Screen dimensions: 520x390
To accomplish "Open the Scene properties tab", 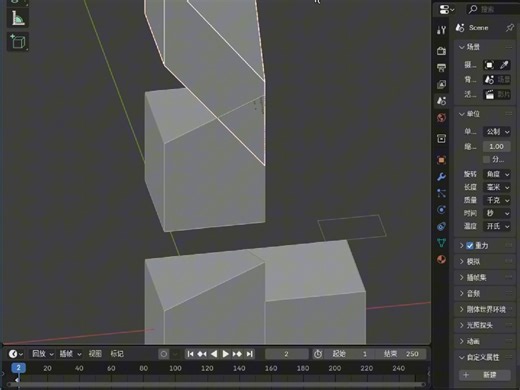I will click(441, 101).
